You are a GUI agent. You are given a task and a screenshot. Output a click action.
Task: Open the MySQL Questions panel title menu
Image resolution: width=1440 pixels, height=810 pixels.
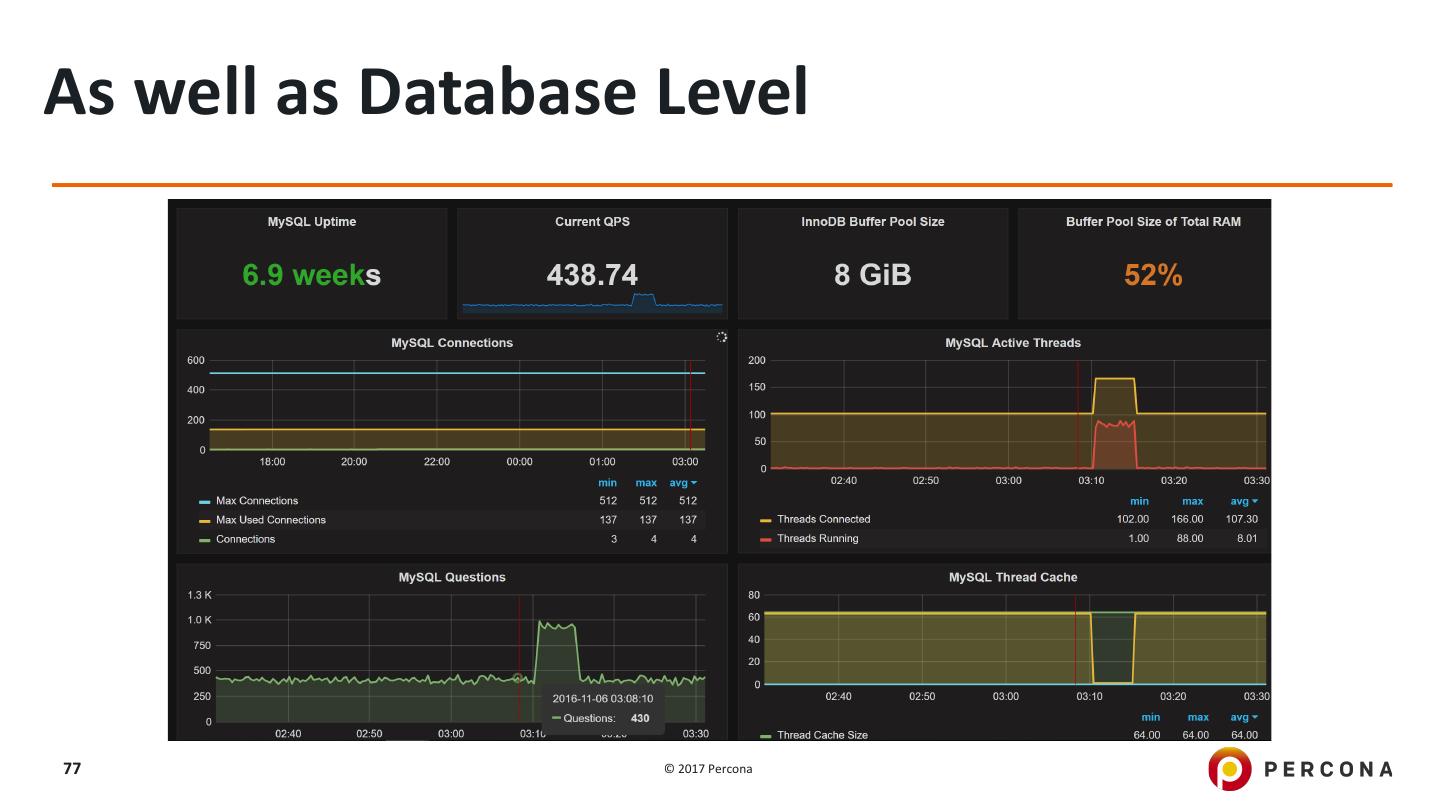coord(451,577)
